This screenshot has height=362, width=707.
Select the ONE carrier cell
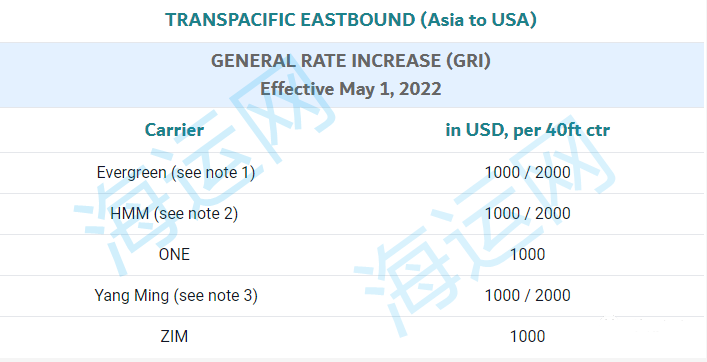174,254
